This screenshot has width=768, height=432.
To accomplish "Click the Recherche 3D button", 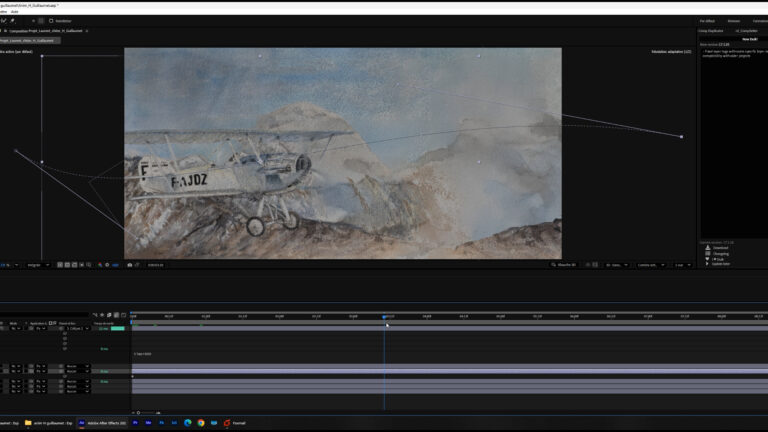I will 564,265.
